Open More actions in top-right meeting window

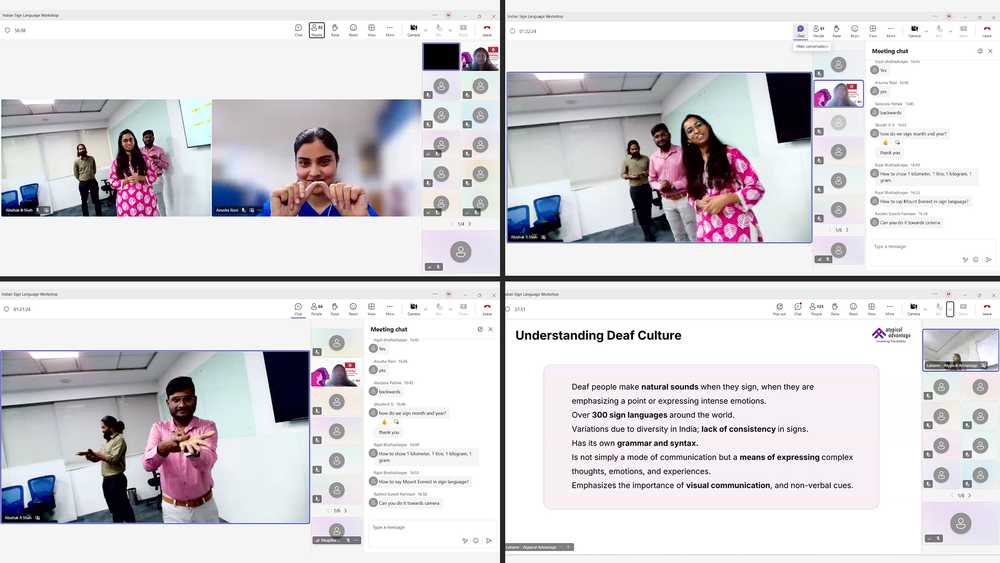[891, 31]
